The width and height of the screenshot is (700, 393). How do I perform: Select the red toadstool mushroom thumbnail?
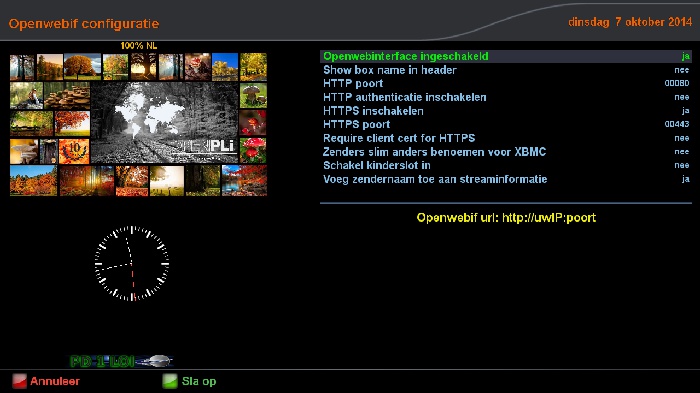[253, 150]
